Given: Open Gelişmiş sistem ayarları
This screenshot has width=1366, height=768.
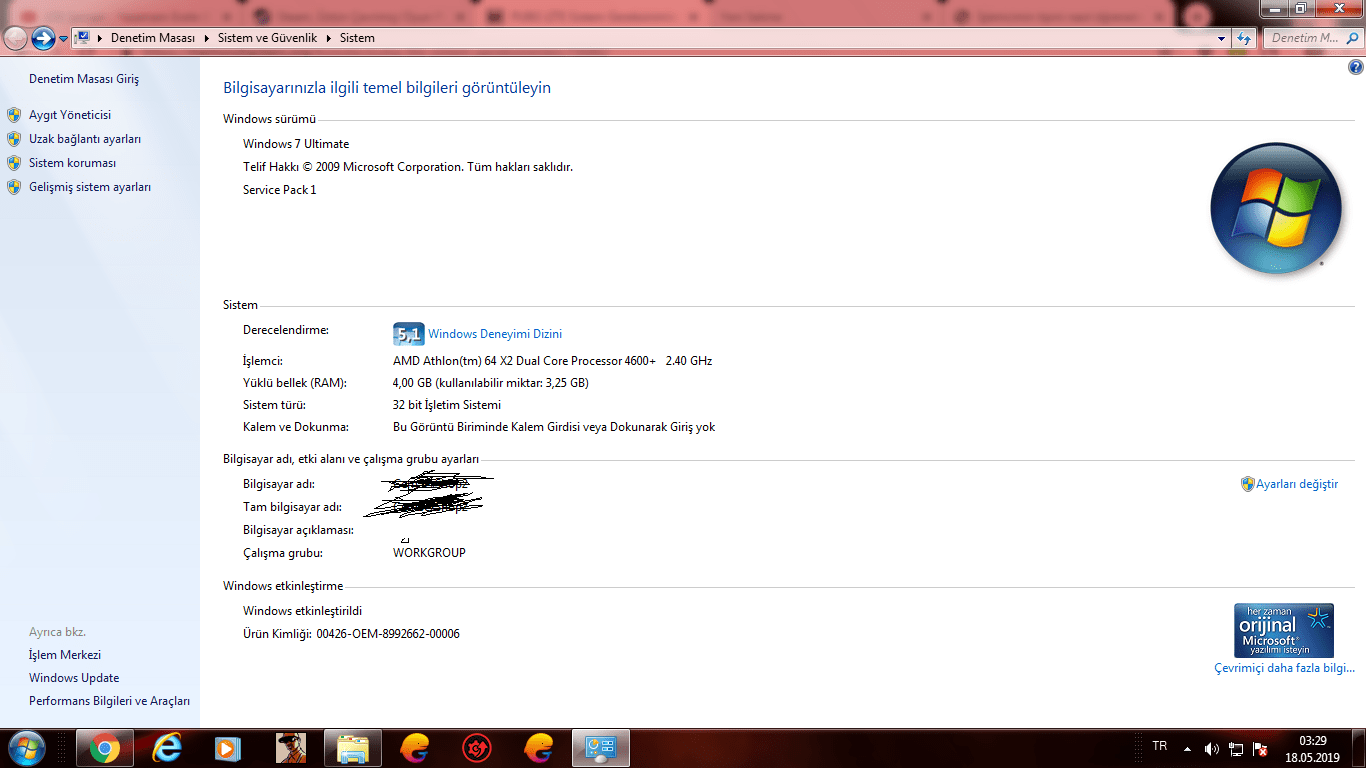Looking at the screenshot, I should (90, 187).
